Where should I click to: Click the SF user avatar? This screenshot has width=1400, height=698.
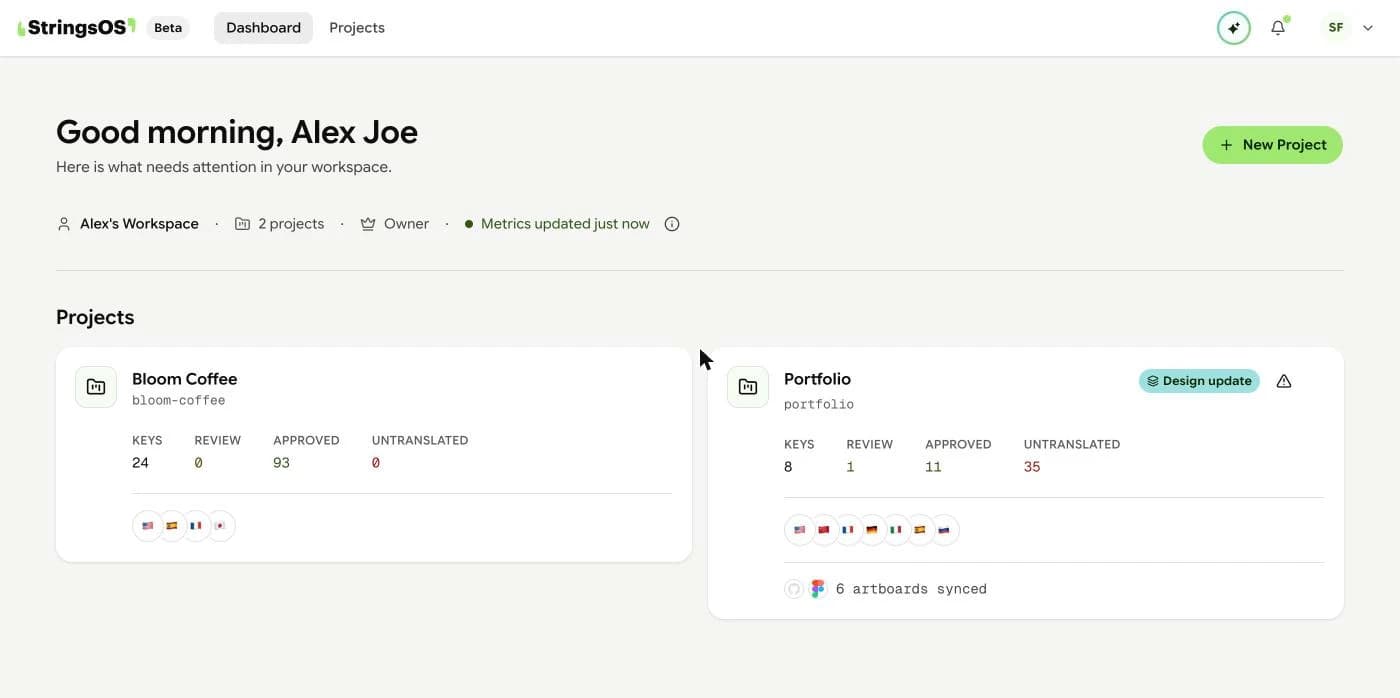(1336, 28)
